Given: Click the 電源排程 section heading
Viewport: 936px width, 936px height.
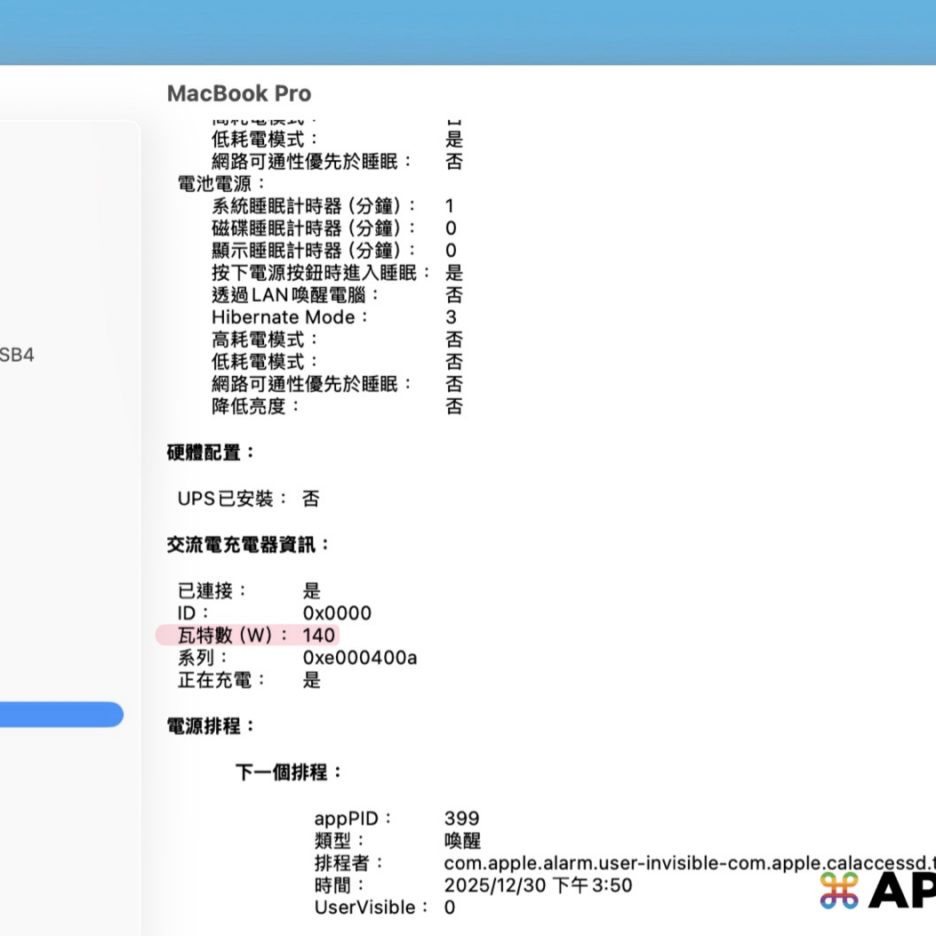Looking at the screenshot, I should pos(211,726).
